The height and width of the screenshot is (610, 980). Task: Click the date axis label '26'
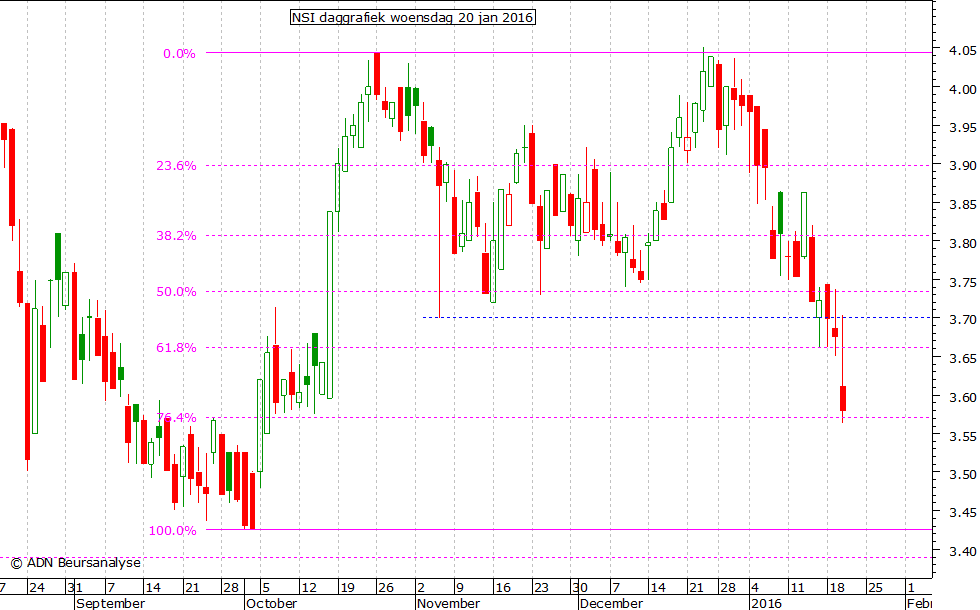386,588
